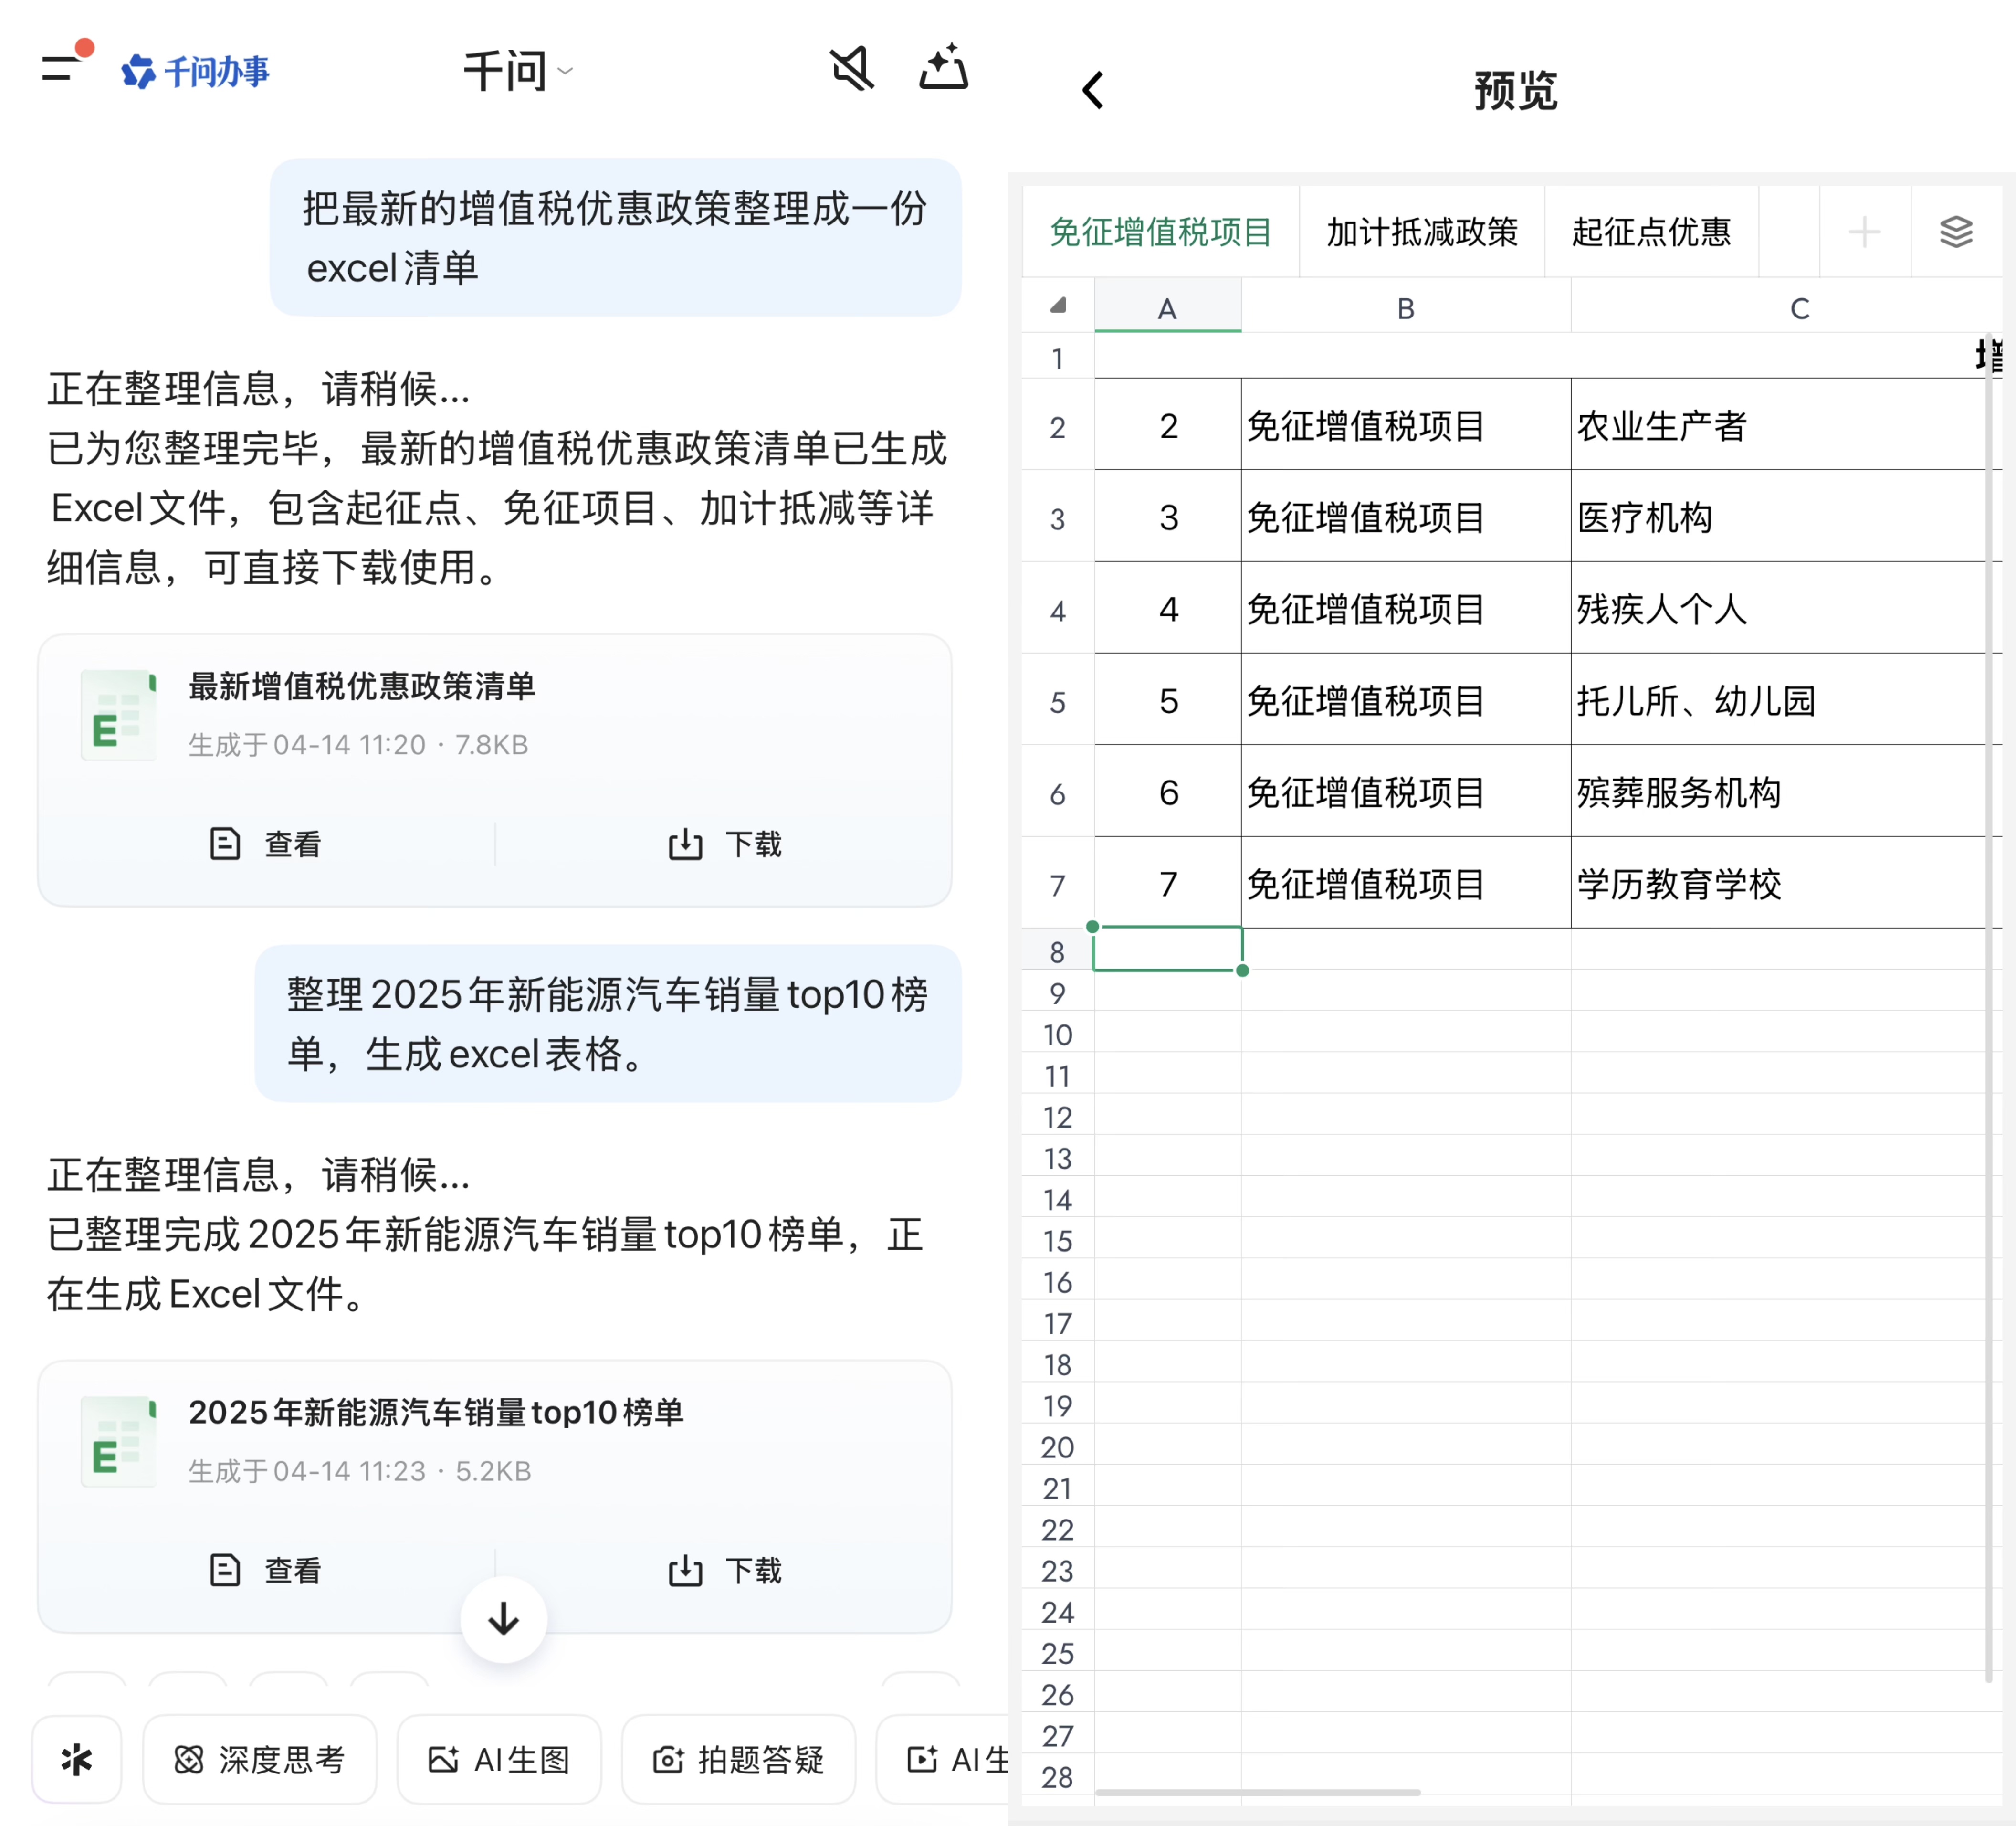Click the Qwen asterisk icon bottom left

click(77, 1759)
